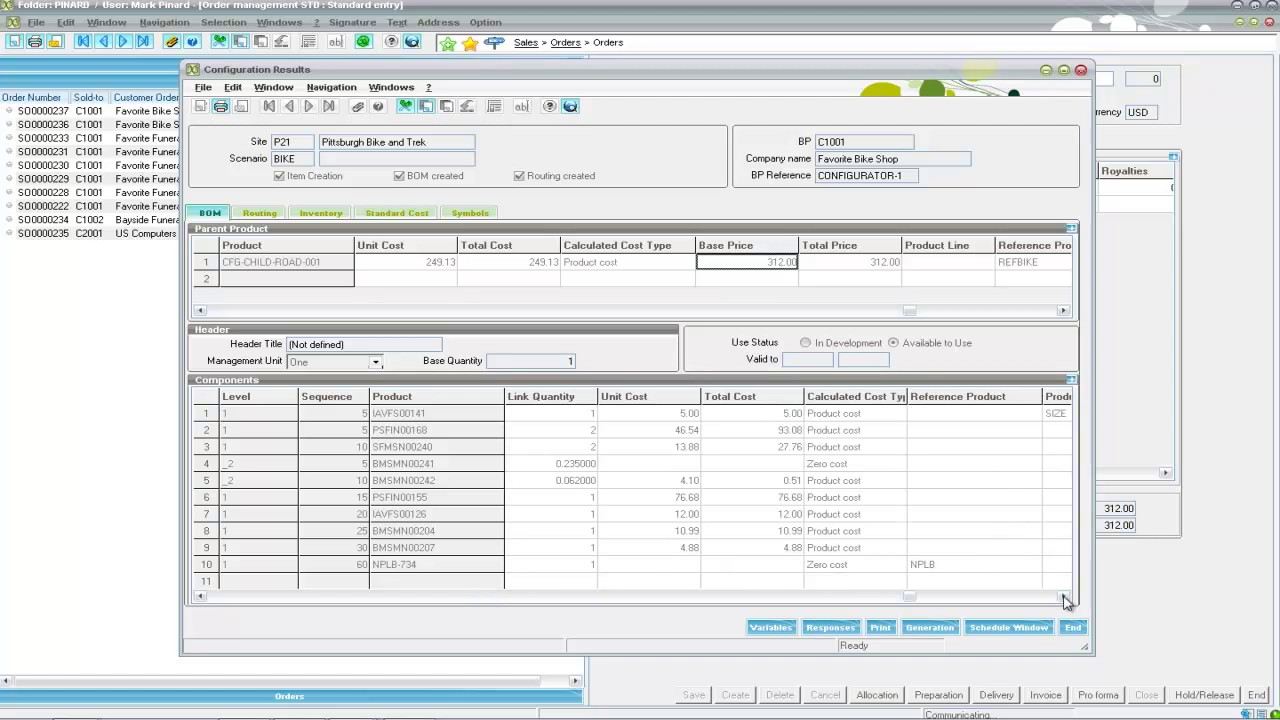Go to next record in Configuration Results toolbar

point(309,106)
